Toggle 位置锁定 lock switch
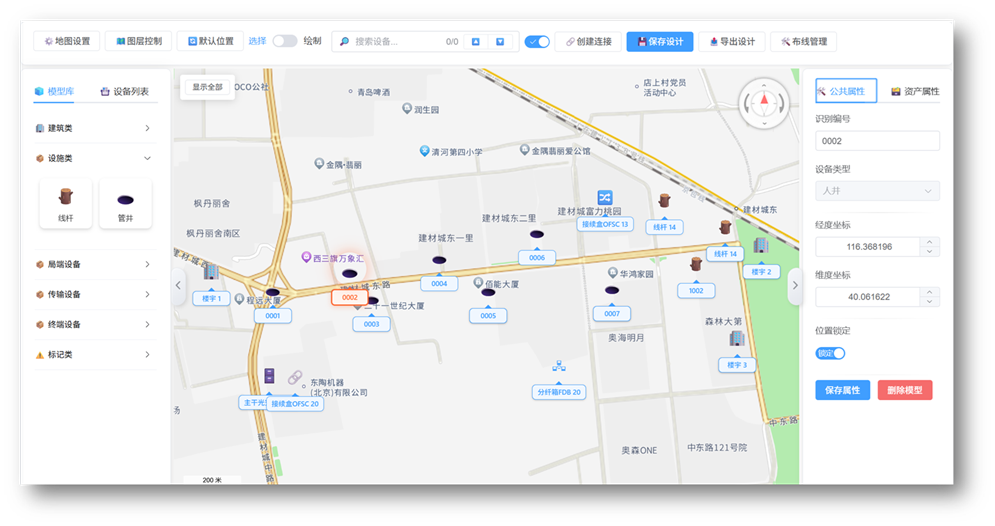 pos(830,353)
